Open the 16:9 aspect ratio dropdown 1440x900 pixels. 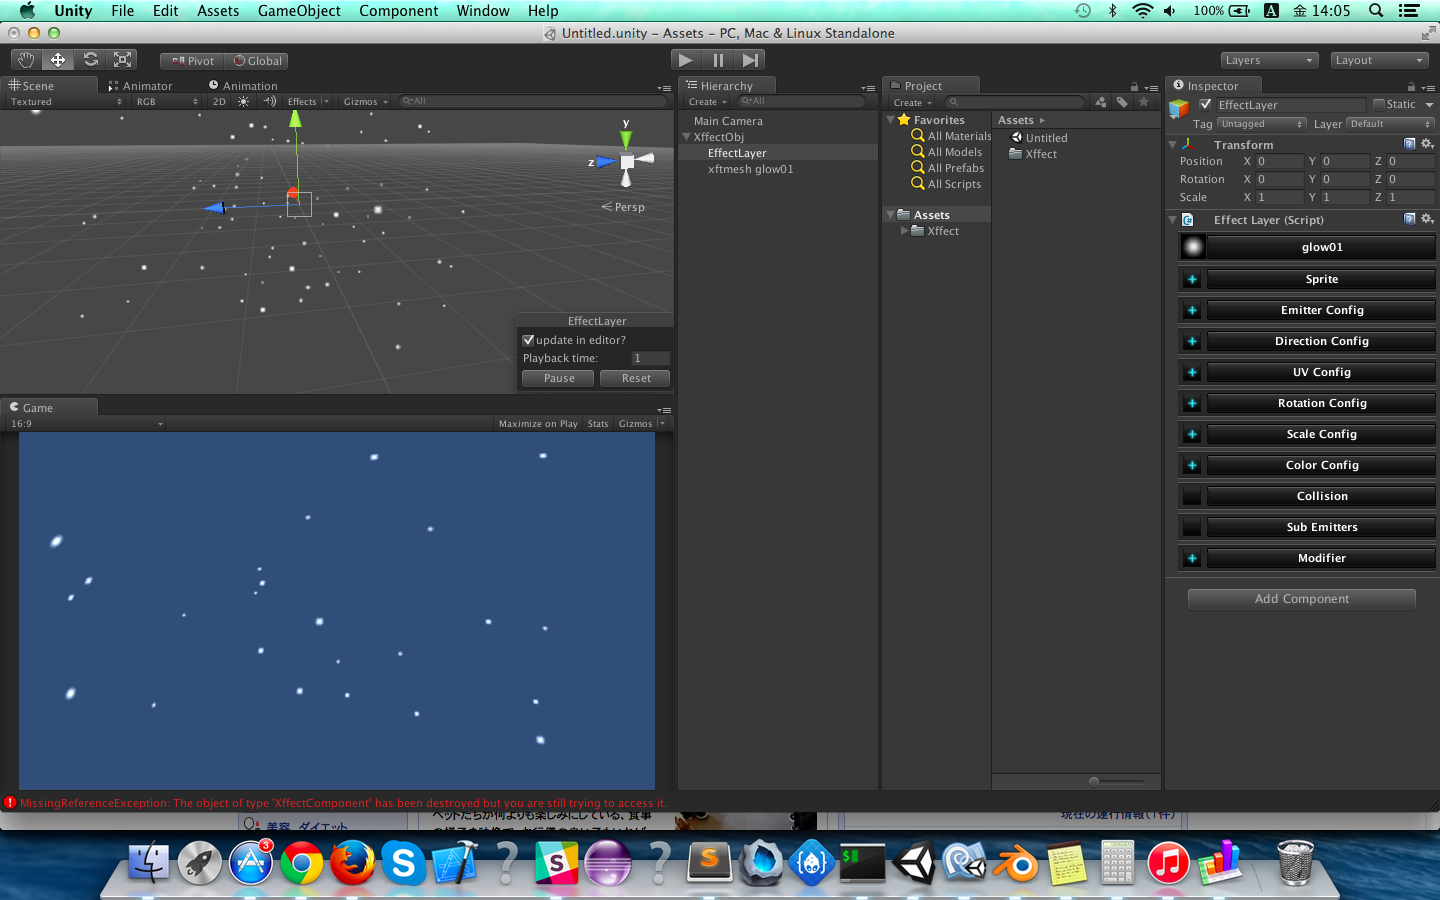[x=86, y=424]
